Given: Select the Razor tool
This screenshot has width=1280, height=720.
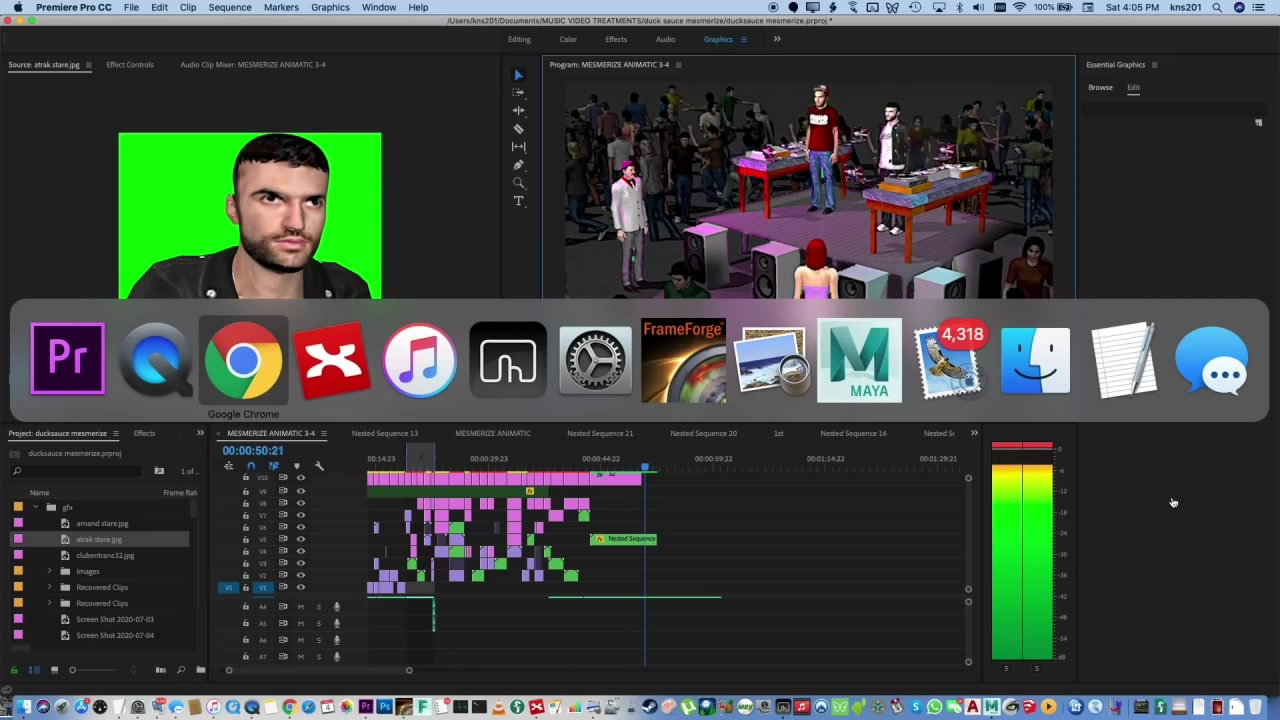Looking at the screenshot, I should (518, 129).
